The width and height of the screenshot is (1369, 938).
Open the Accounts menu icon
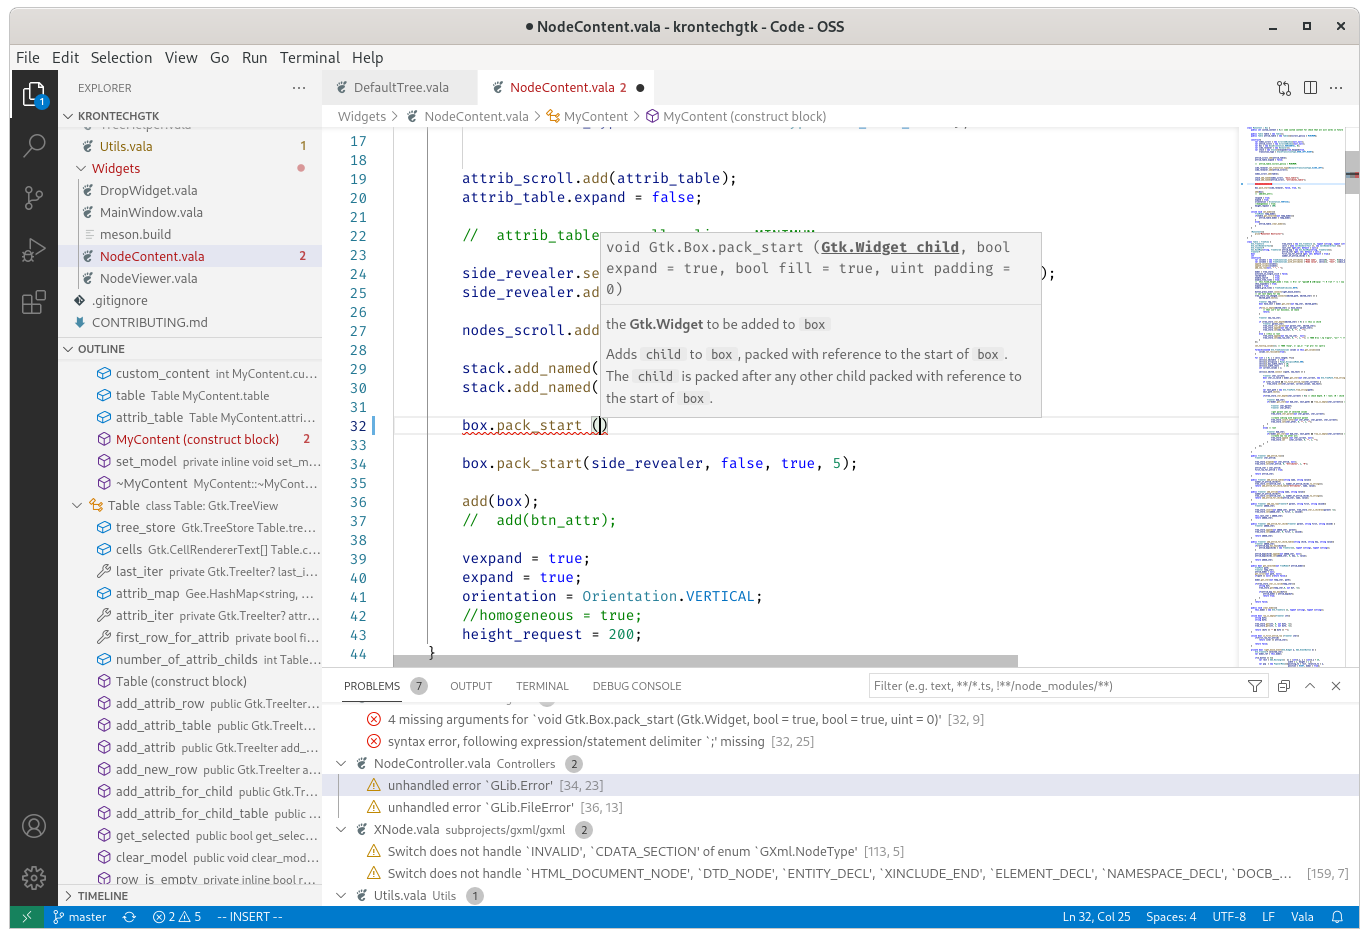point(34,826)
